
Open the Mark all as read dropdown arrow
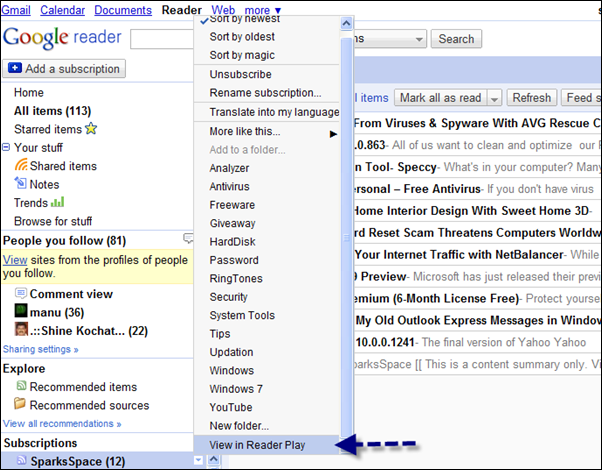coord(494,98)
